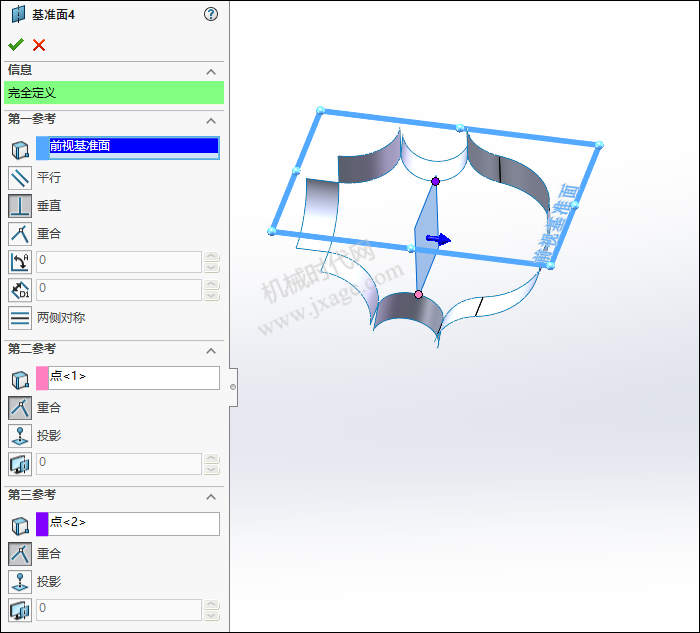700x633 pixels.
Task: Increase the second reference offset value
Action: tap(212, 458)
